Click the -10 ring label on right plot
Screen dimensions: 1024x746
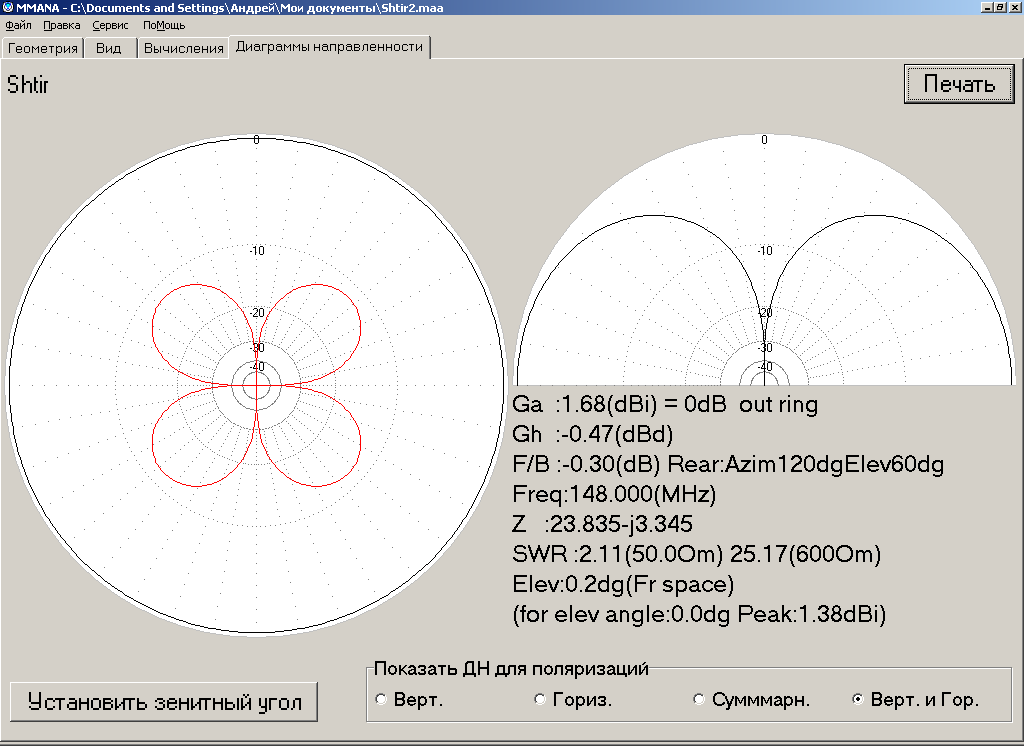pos(765,251)
